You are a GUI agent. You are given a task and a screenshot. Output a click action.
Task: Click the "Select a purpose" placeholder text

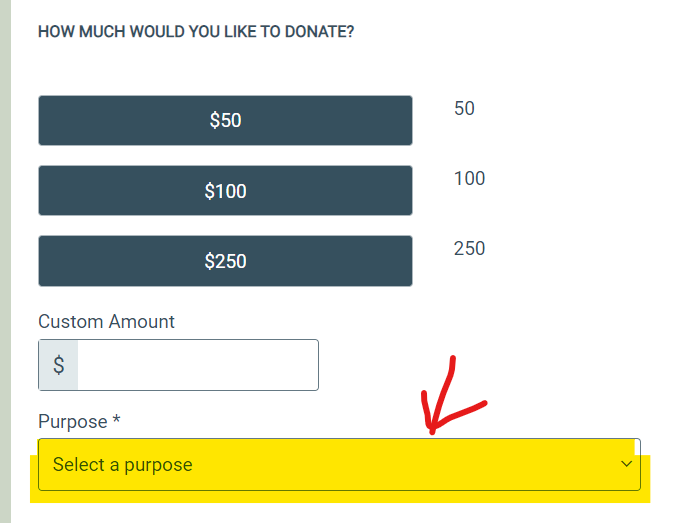coord(123,465)
